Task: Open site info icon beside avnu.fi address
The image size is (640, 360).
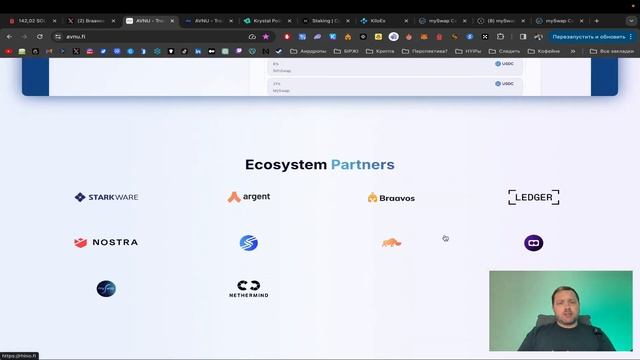Action: [58, 37]
